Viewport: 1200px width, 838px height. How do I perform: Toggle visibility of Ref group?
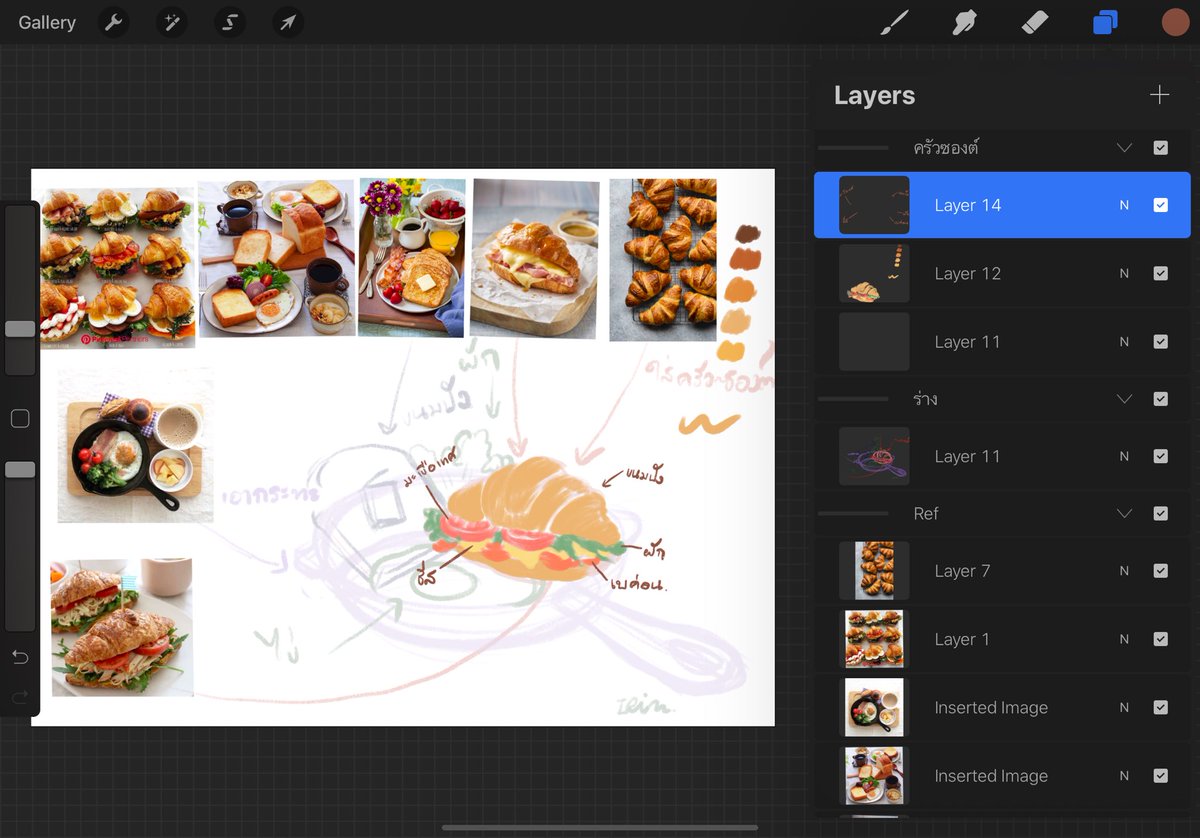click(1160, 514)
